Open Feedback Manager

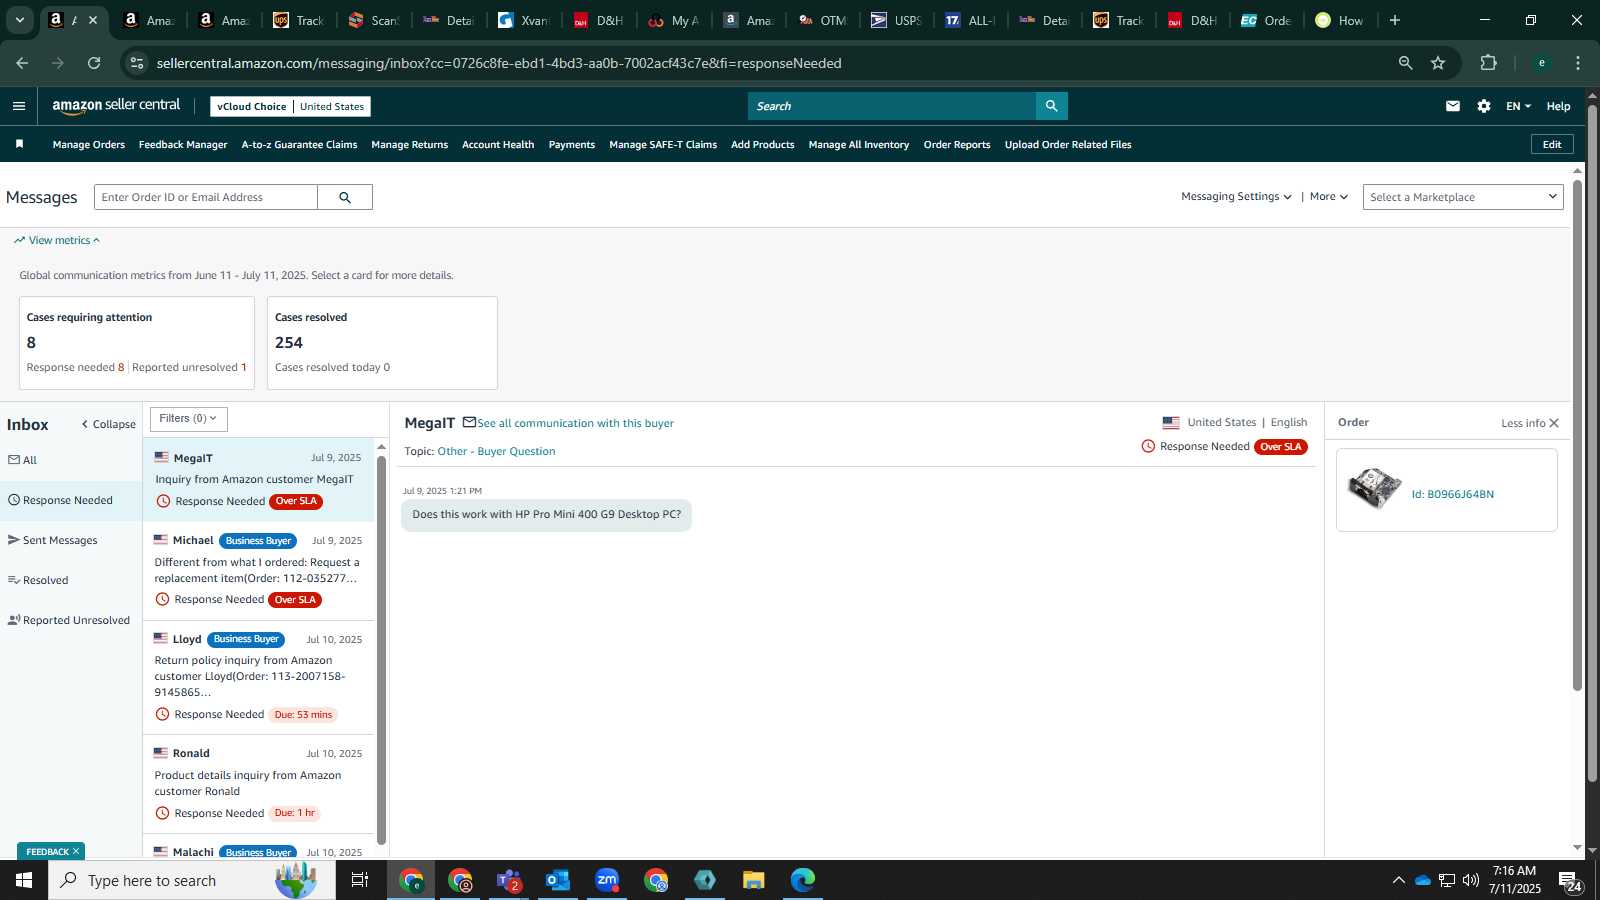point(183,145)
